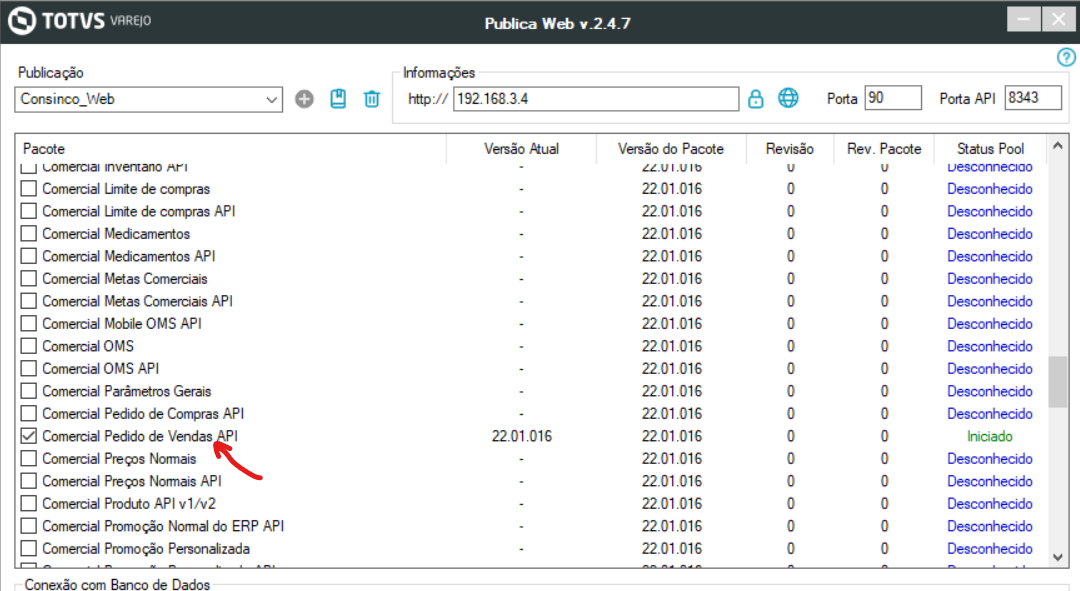This screenshot has height=591, width=1080.
Task: Click the delete publication trash icon
Action: (x=372, y=99)
